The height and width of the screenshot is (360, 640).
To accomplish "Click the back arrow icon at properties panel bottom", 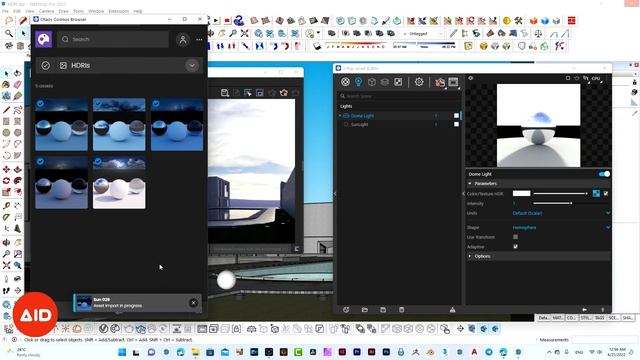I will [584, 310].
